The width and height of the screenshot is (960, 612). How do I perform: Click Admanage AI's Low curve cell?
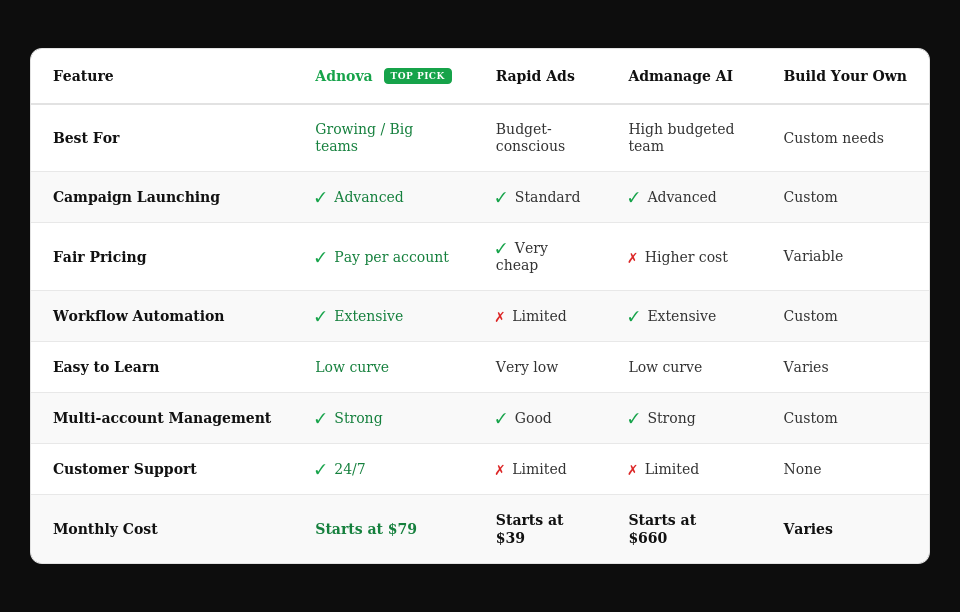coord(666,367)
